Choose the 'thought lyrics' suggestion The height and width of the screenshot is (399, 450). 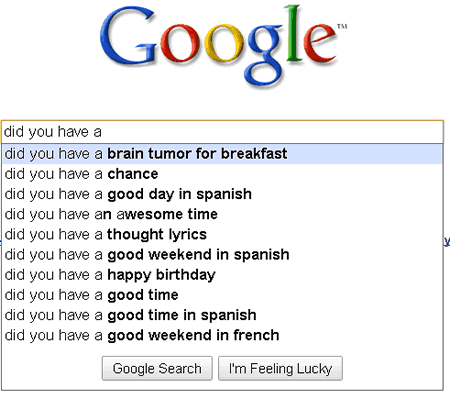point(222,235)
